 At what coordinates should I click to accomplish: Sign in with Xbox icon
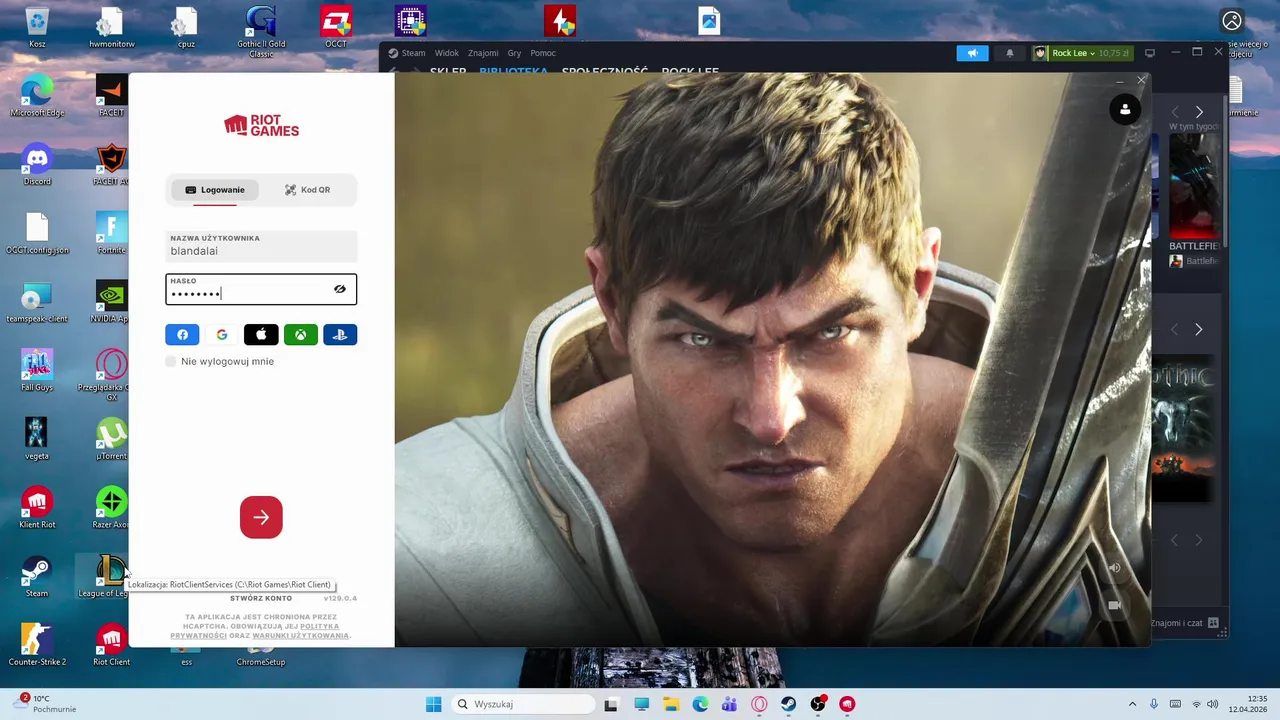(x=300, y=335)
